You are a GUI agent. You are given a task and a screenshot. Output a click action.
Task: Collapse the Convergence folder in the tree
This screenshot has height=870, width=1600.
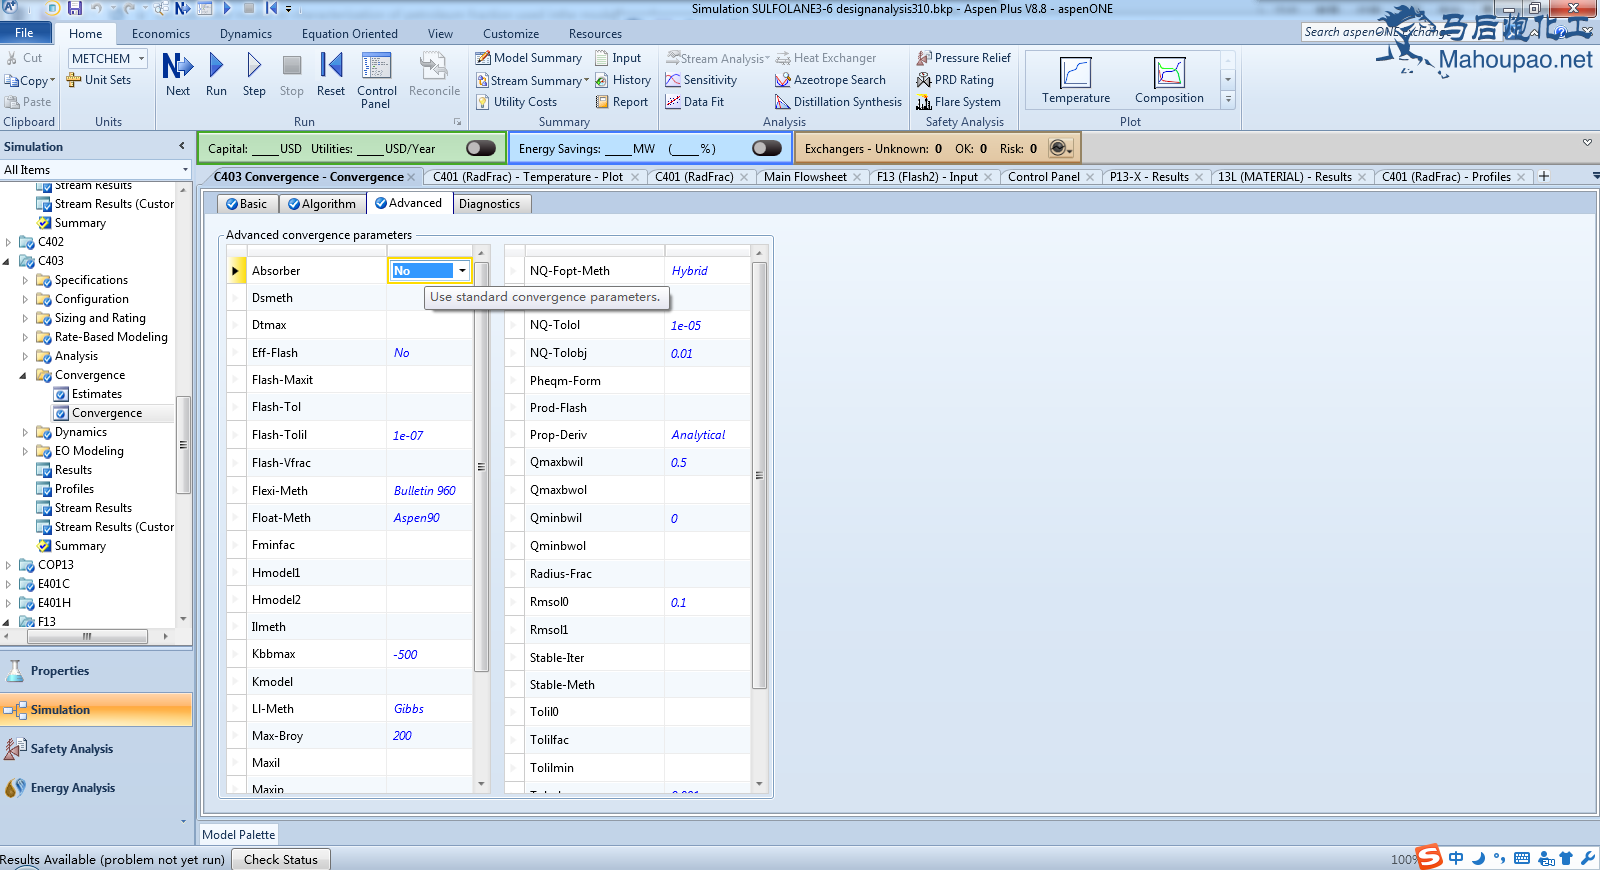click(x=24, y=376)
